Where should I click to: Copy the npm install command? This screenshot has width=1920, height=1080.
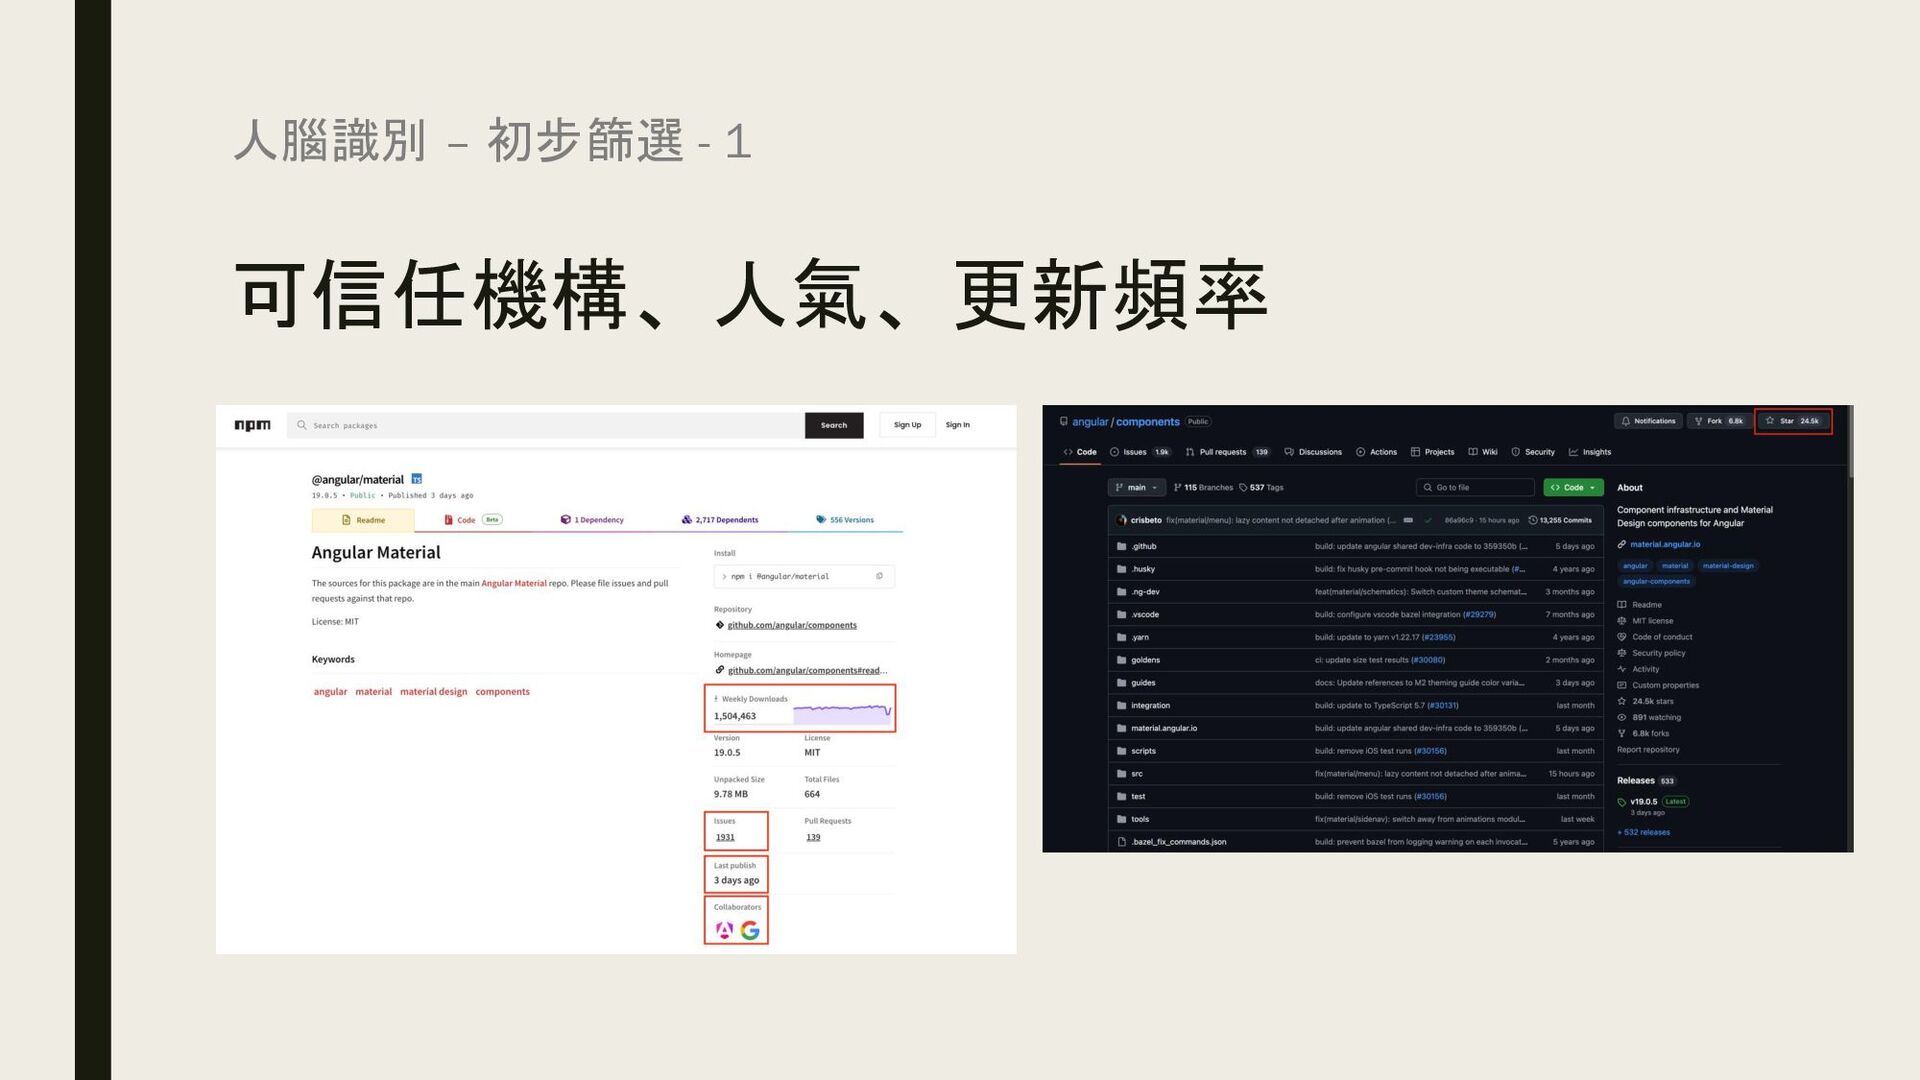click(x=879, y=576)
